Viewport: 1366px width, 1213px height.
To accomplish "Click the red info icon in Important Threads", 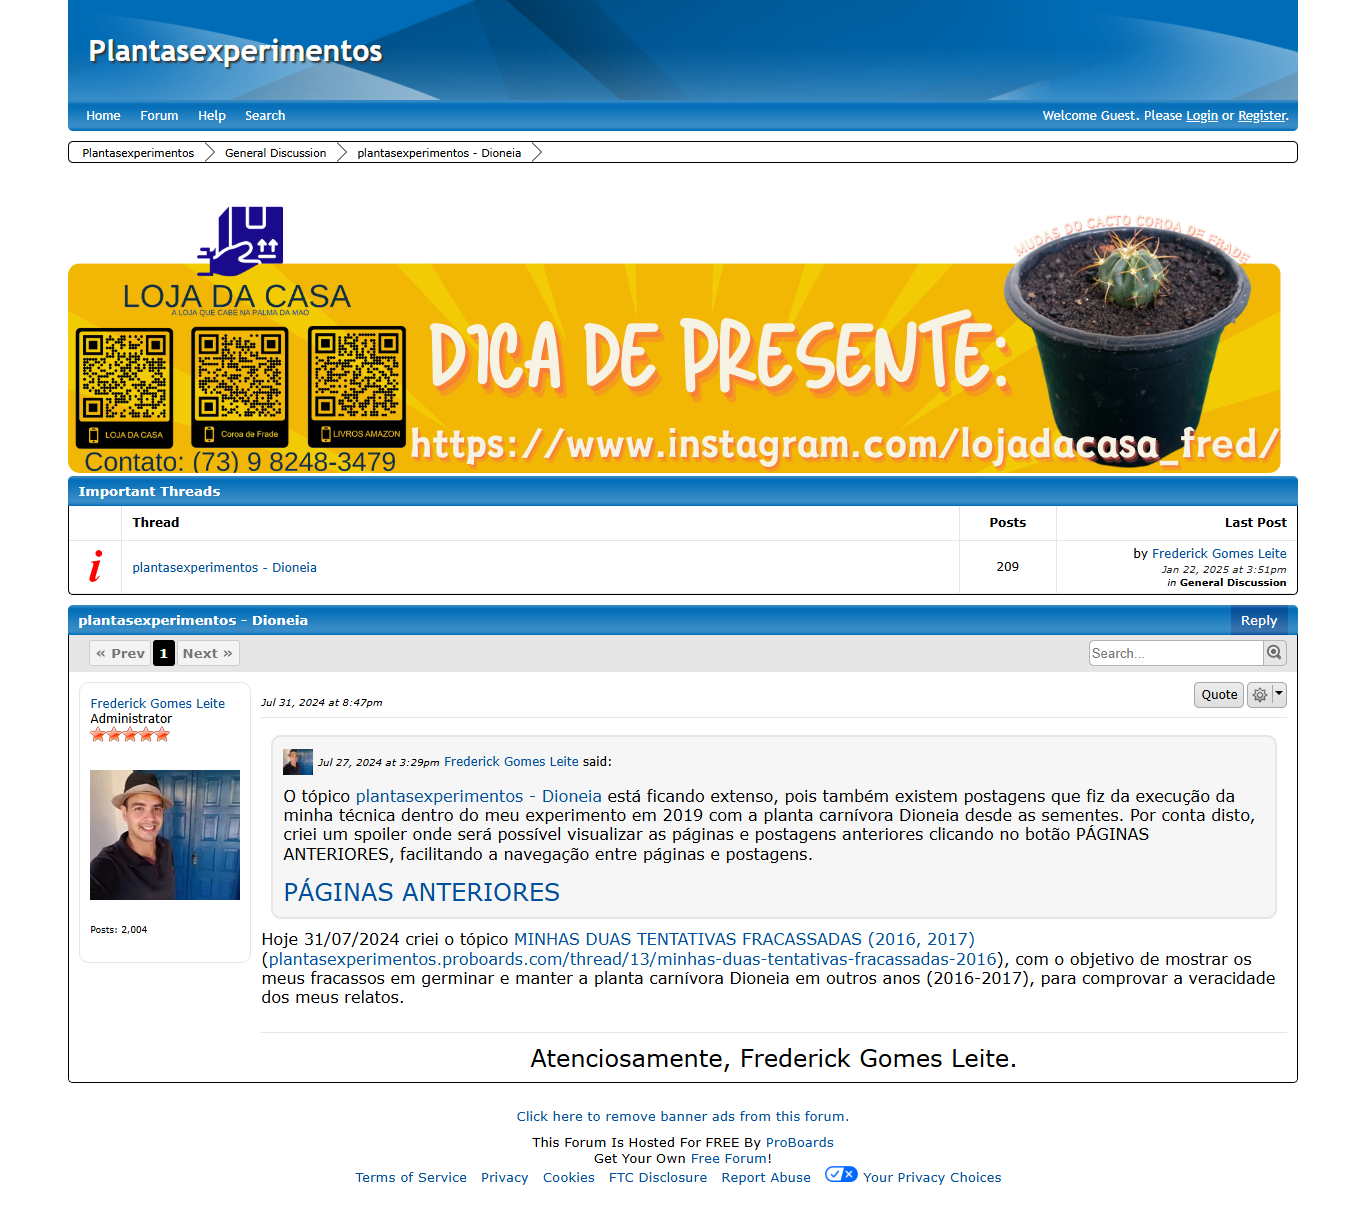I will [x=95, y=567].
